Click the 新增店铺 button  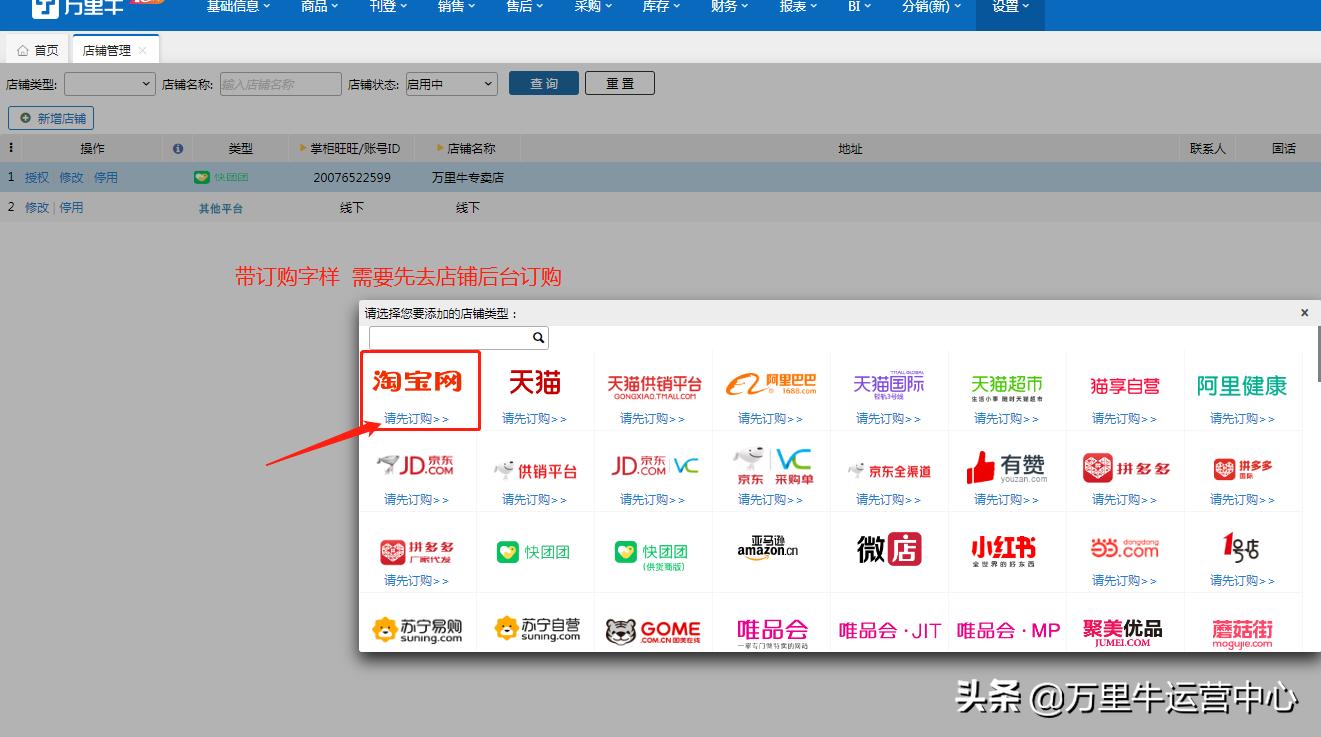pyautogui.click(x=50, y=117)
